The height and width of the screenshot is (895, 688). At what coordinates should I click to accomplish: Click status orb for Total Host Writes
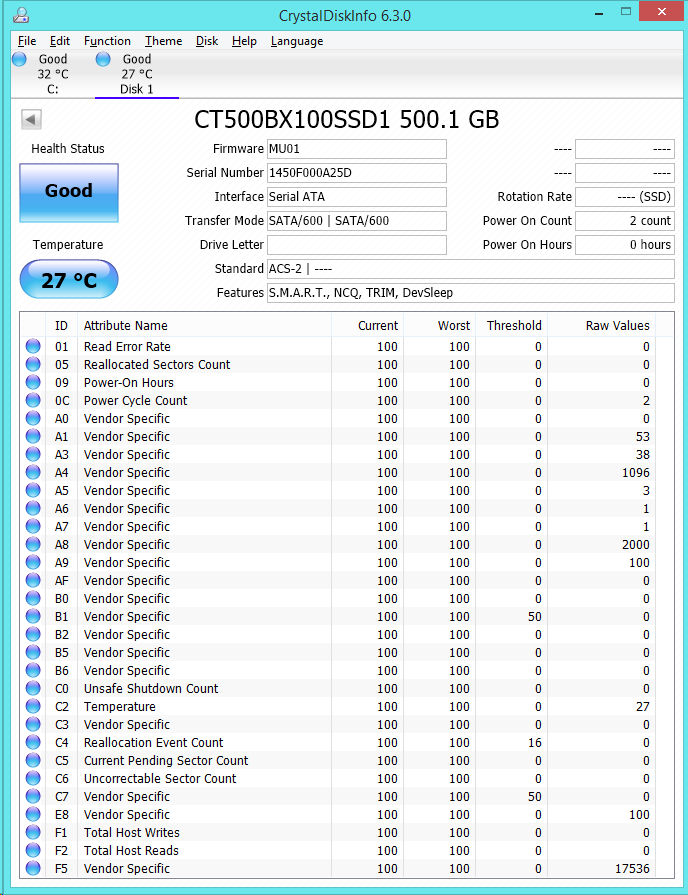pyautogui.click(x=34, y=833)
